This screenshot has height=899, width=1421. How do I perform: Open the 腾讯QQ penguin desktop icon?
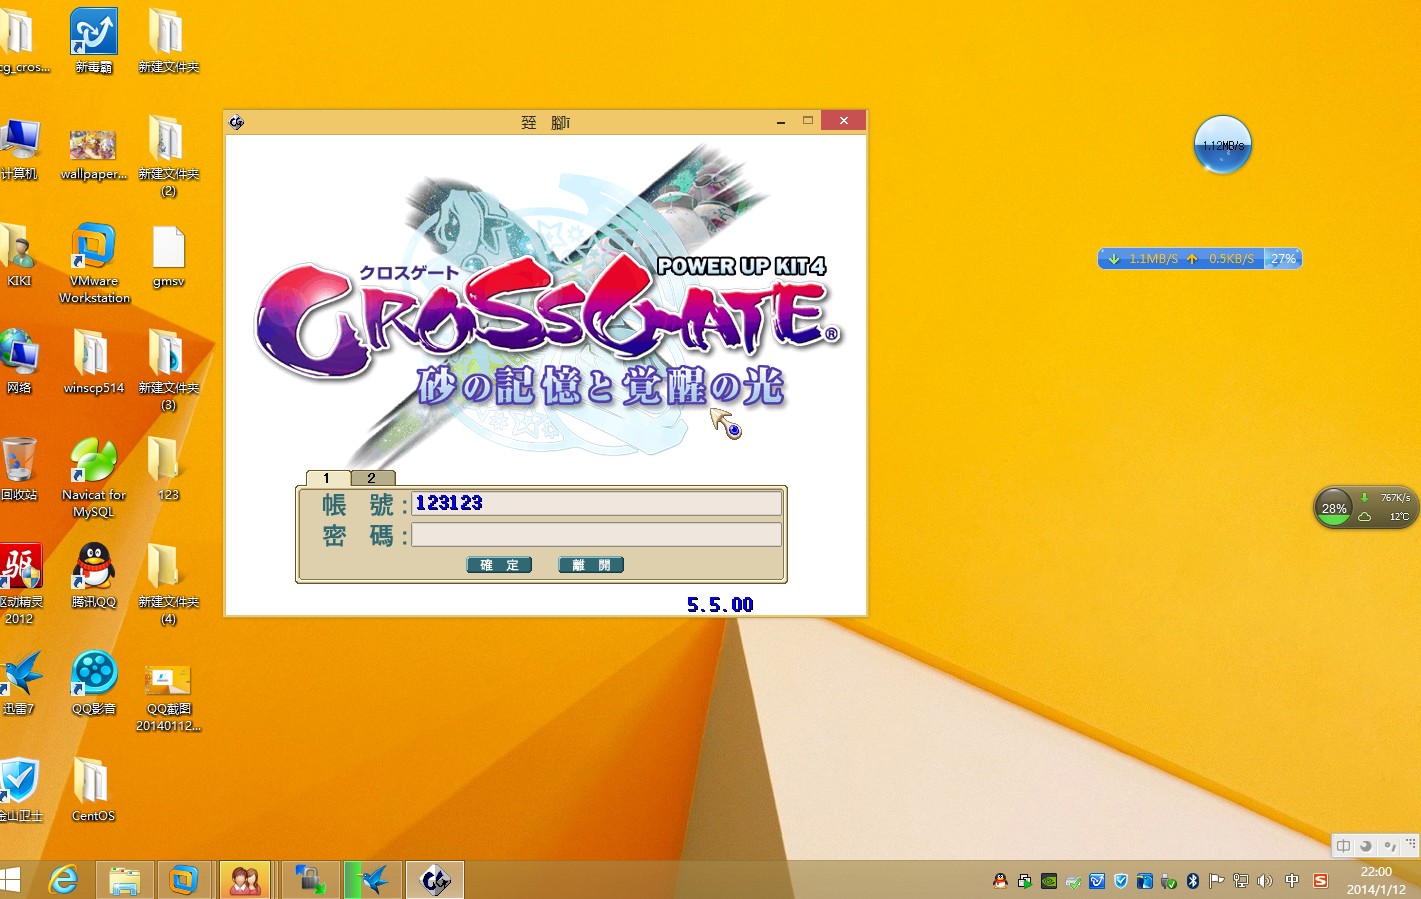tap(94, 568)
